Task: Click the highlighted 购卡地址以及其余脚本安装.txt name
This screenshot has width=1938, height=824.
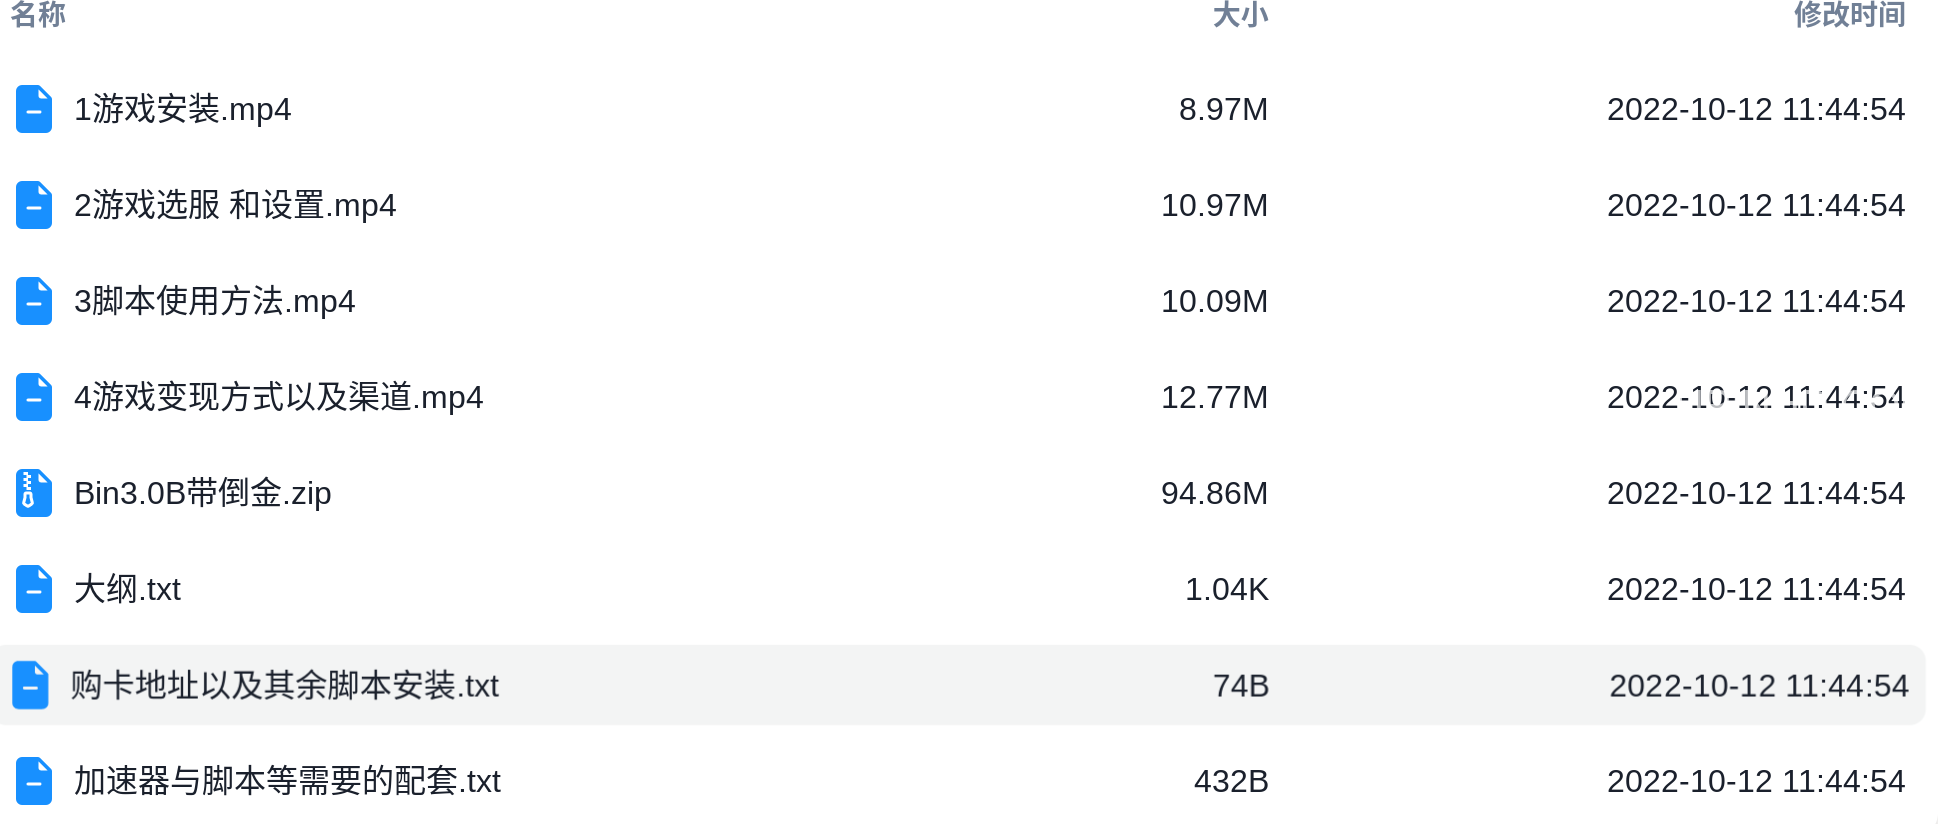Action: click(285, 685)
